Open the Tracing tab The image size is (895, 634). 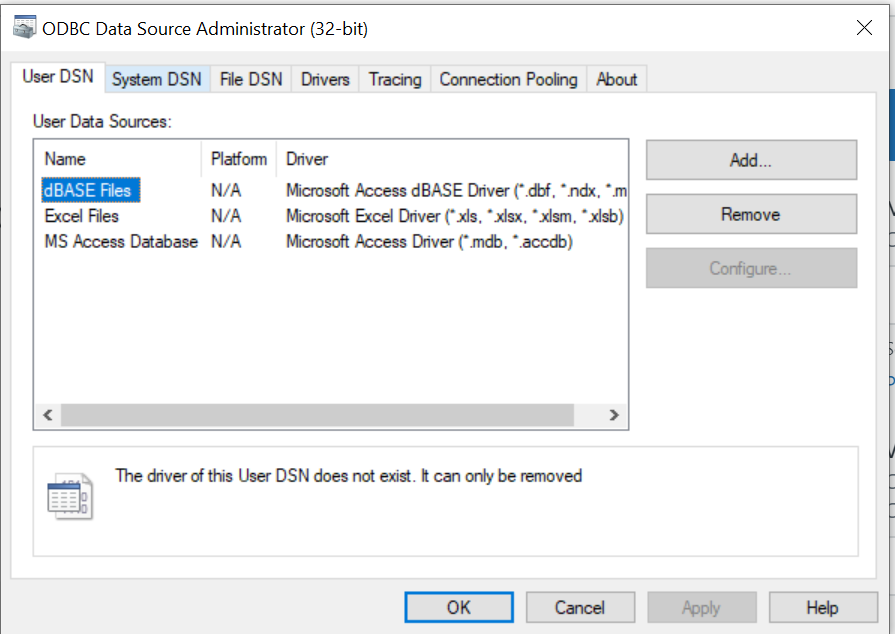pos(394,79)
